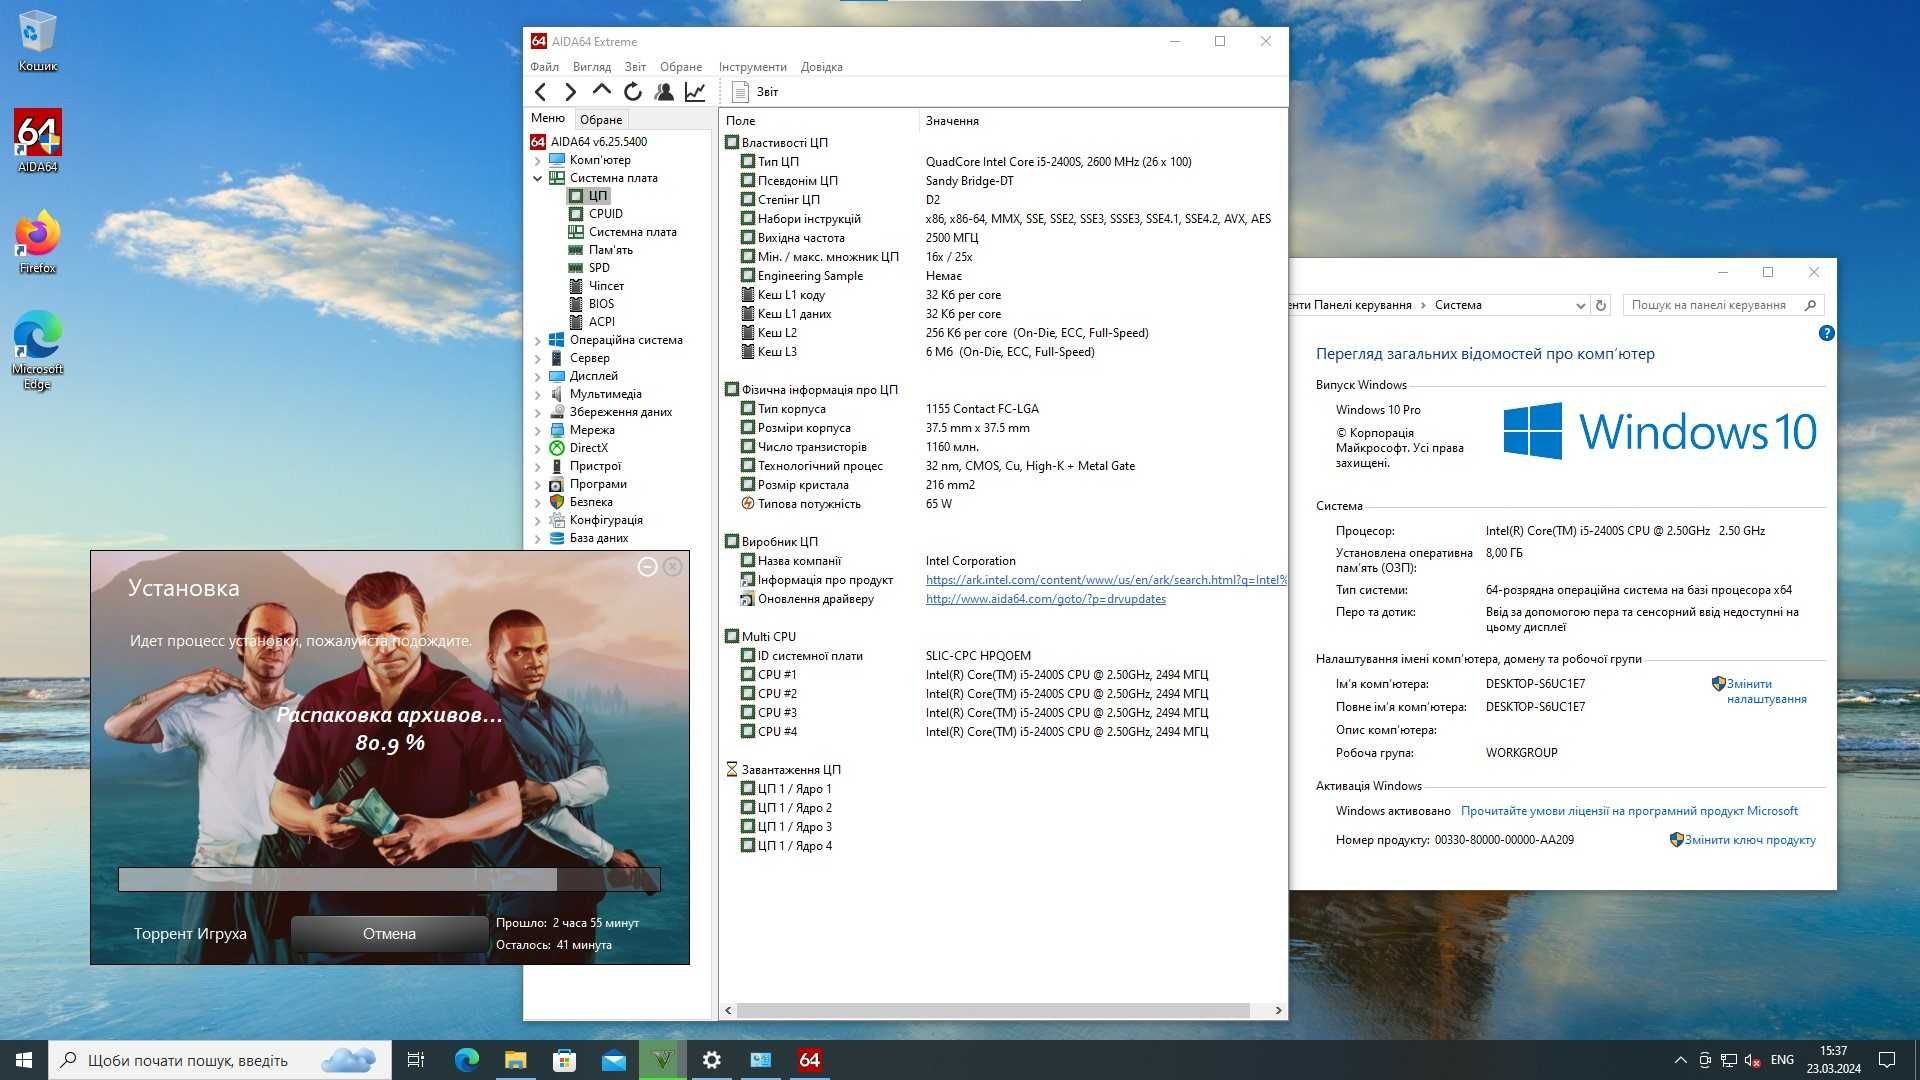The image size is (1920, 1080).
Task: Open the Довідка menu
Action: pos(821,67)
